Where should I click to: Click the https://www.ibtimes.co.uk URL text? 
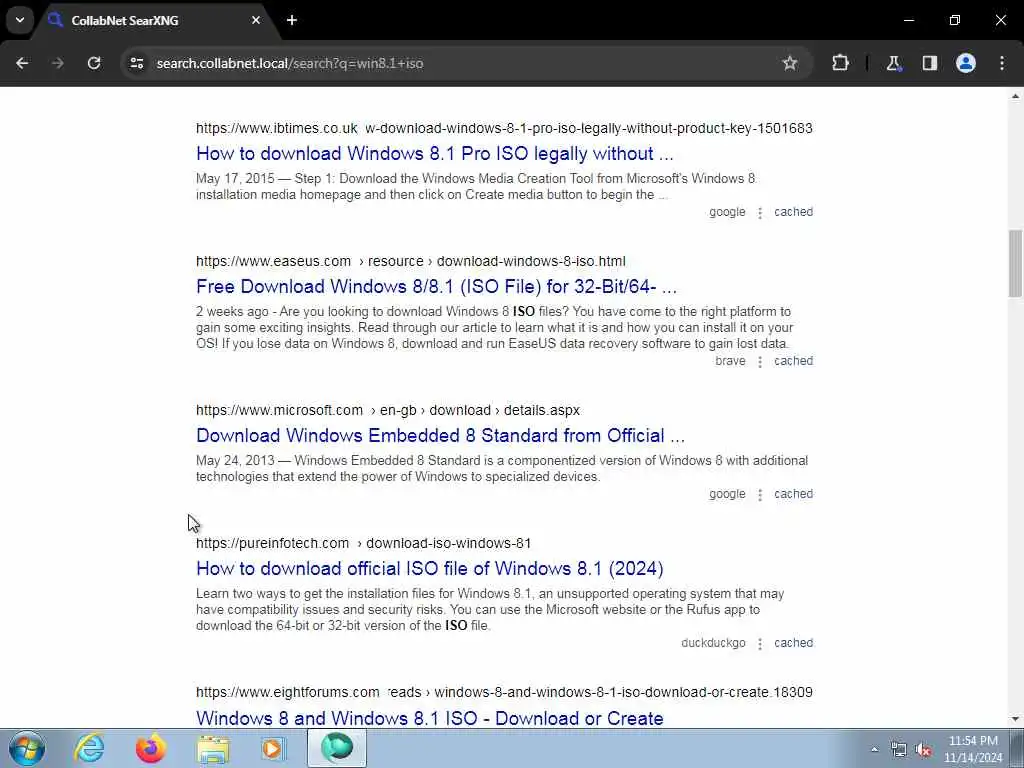coord(277,128)
